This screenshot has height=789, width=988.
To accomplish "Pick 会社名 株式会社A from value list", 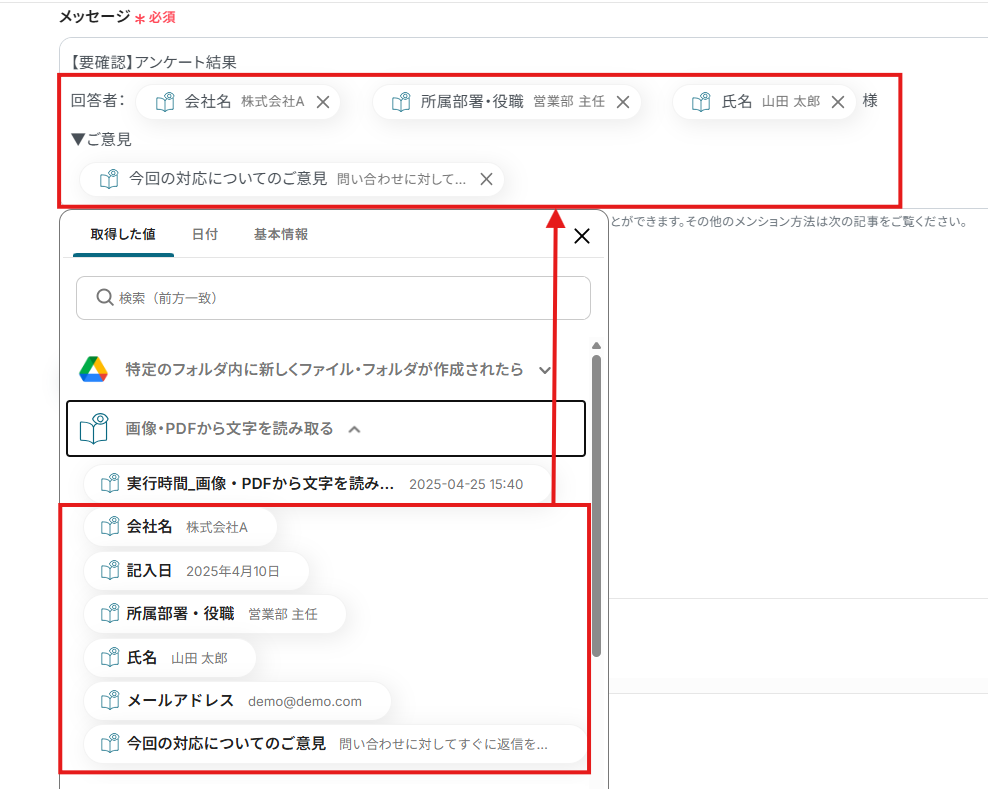I will pyautogui.click(x=180, y=527).
